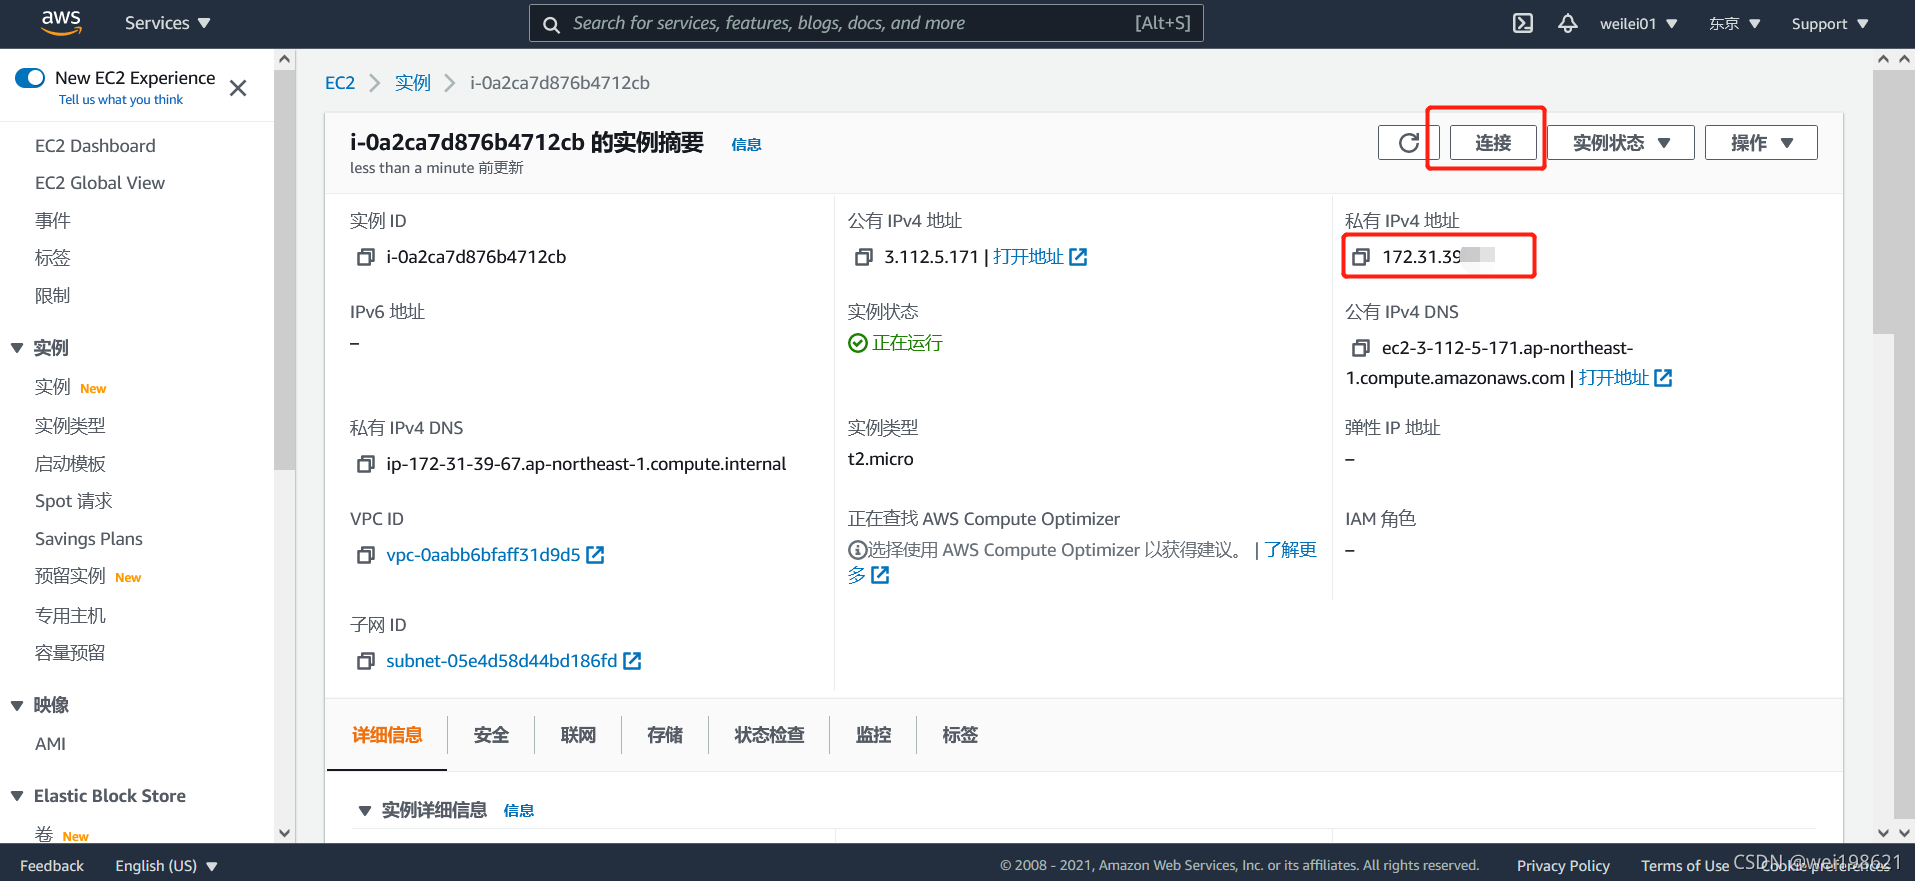Open the 操作 actions dropdown
This screenshot has width=1915, height=881.
coord(1761,143)
